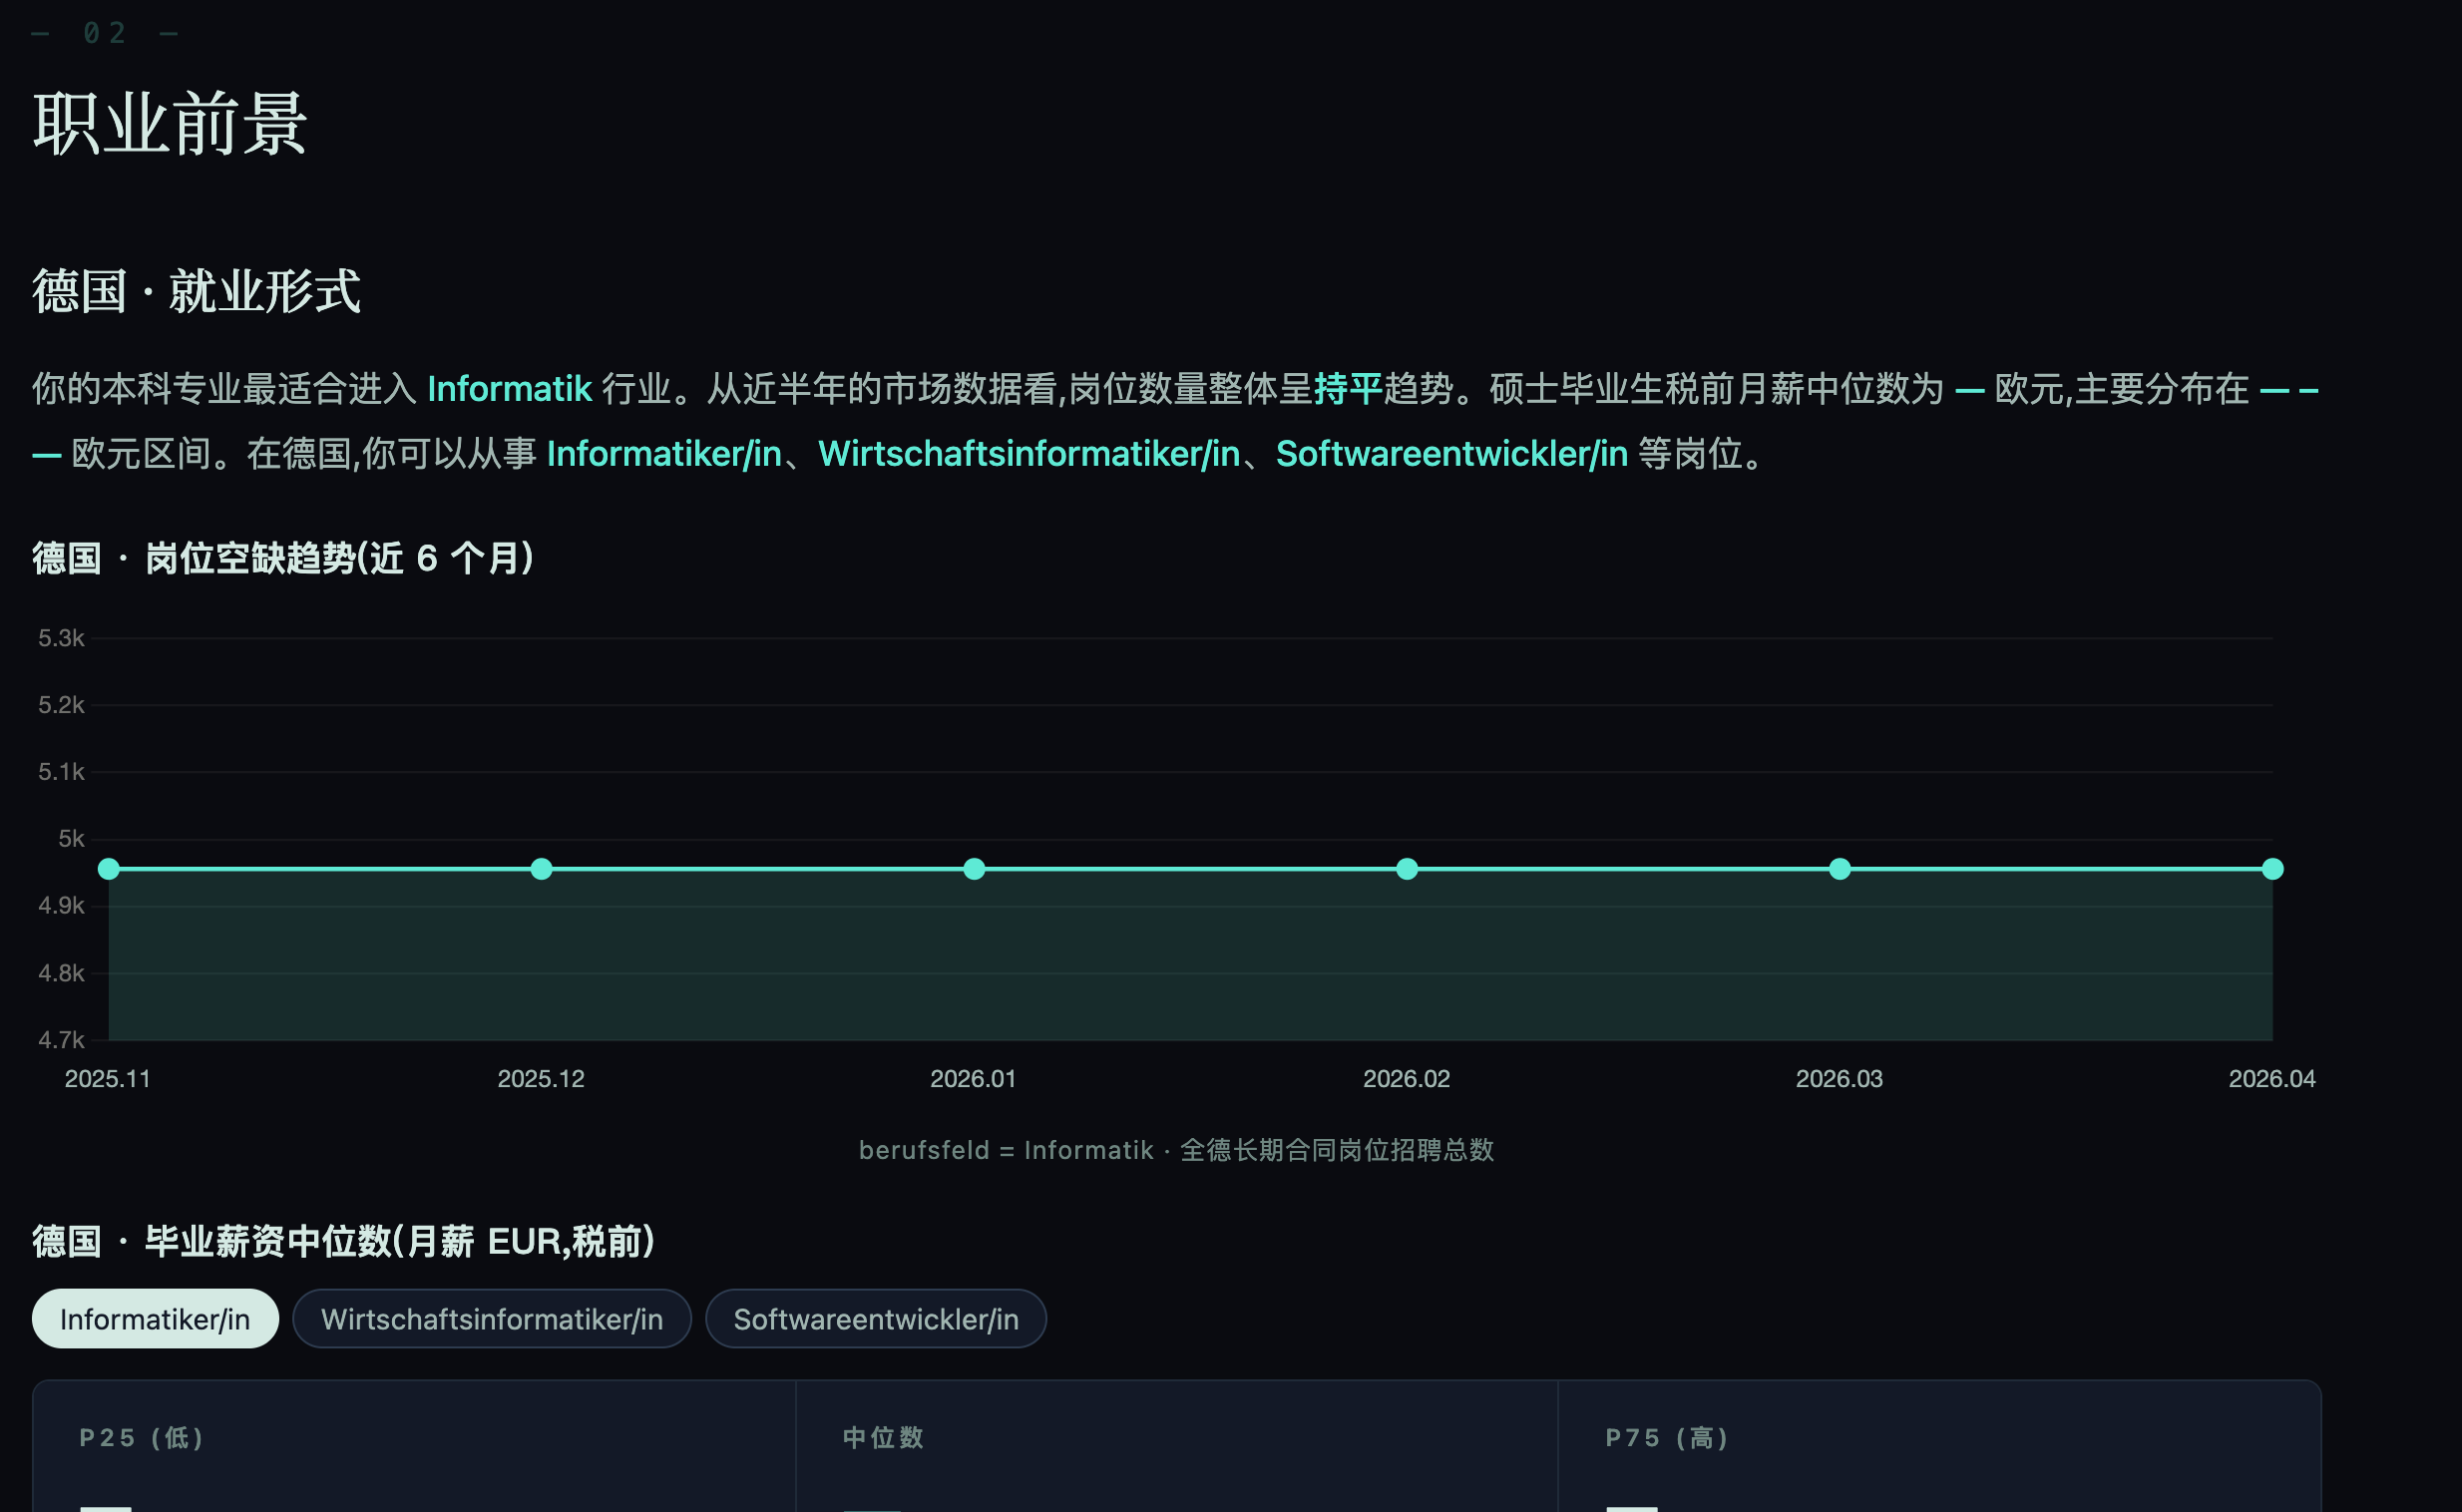This screenshot has width=2462, height=1512.
Task: Click the 职业前景 page heading
Action: (170, 124)
